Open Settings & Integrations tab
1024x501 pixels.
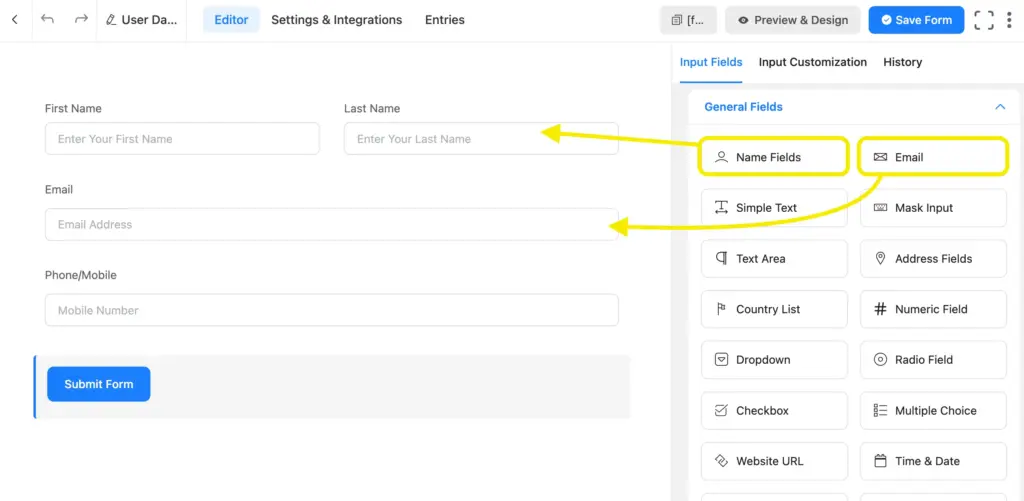(x=336, y=20)
